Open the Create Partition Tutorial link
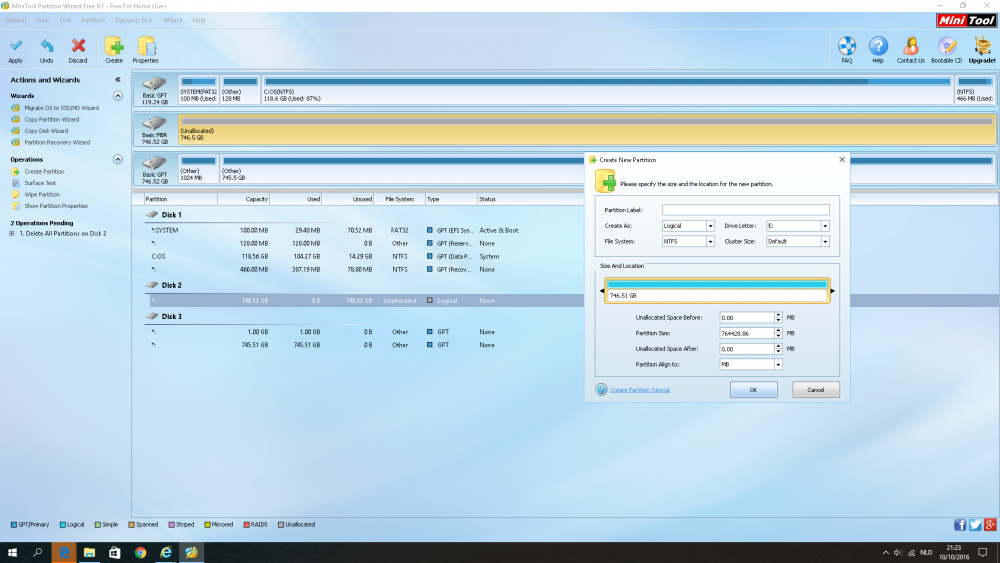1000x563 pixels. pos(639,390)
